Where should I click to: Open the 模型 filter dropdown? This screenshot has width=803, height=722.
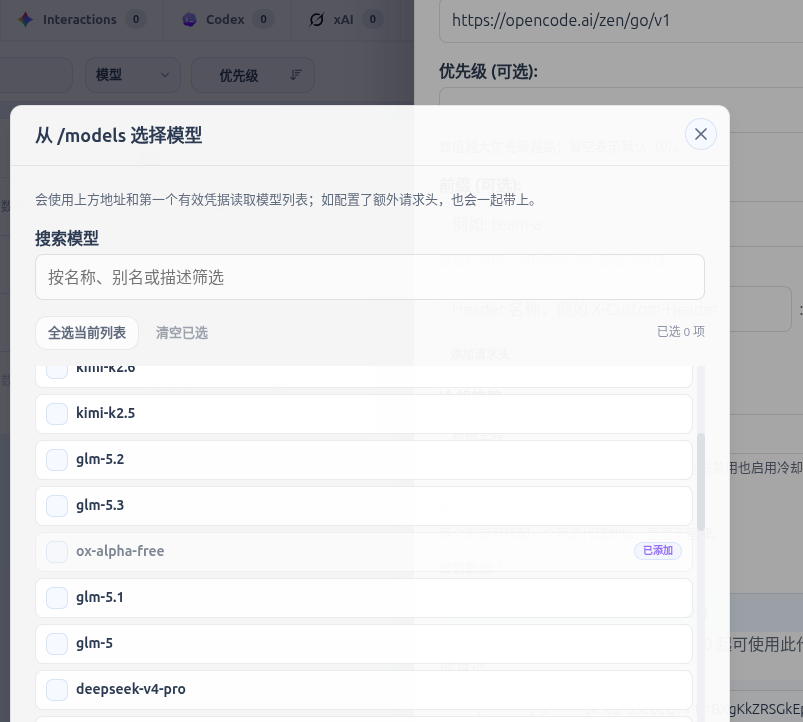click(x=133, y=75)
